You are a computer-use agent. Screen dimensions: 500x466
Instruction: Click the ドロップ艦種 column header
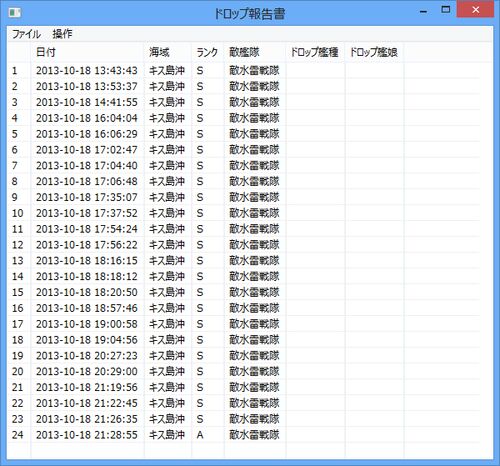coord(315,52)
